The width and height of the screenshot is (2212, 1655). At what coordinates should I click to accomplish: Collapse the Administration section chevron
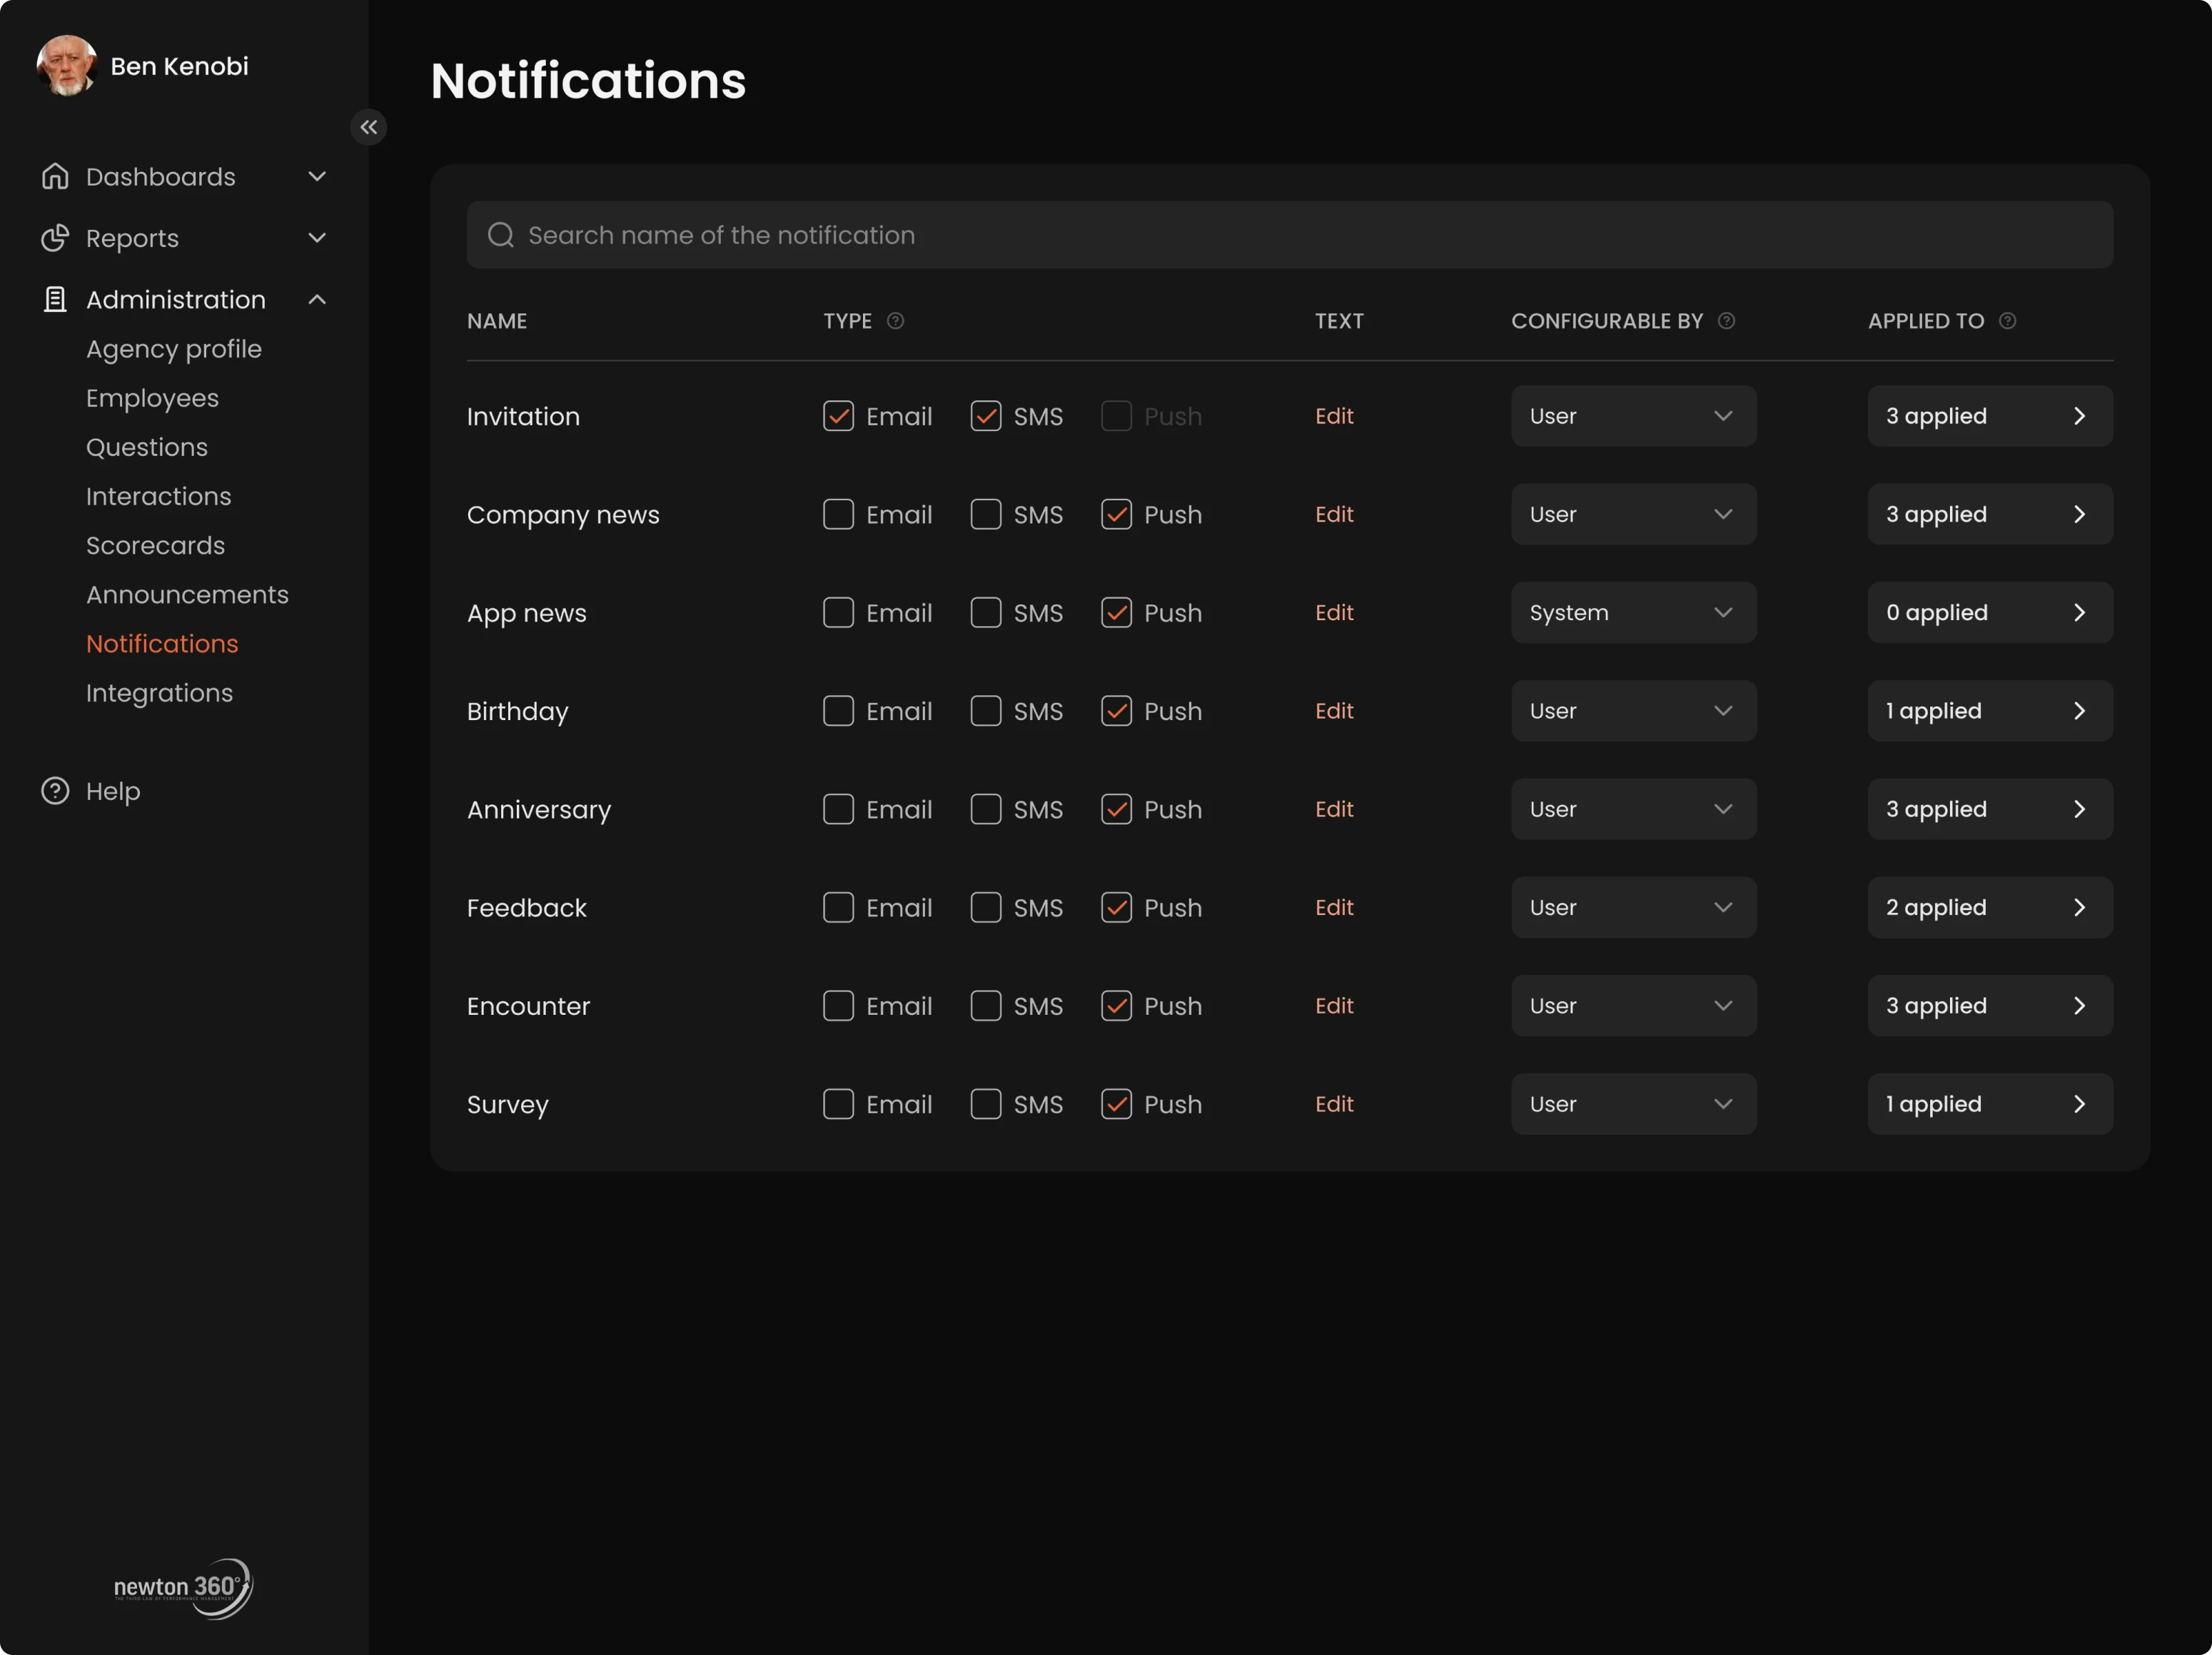pyautogui.click(x=317, y=299)
